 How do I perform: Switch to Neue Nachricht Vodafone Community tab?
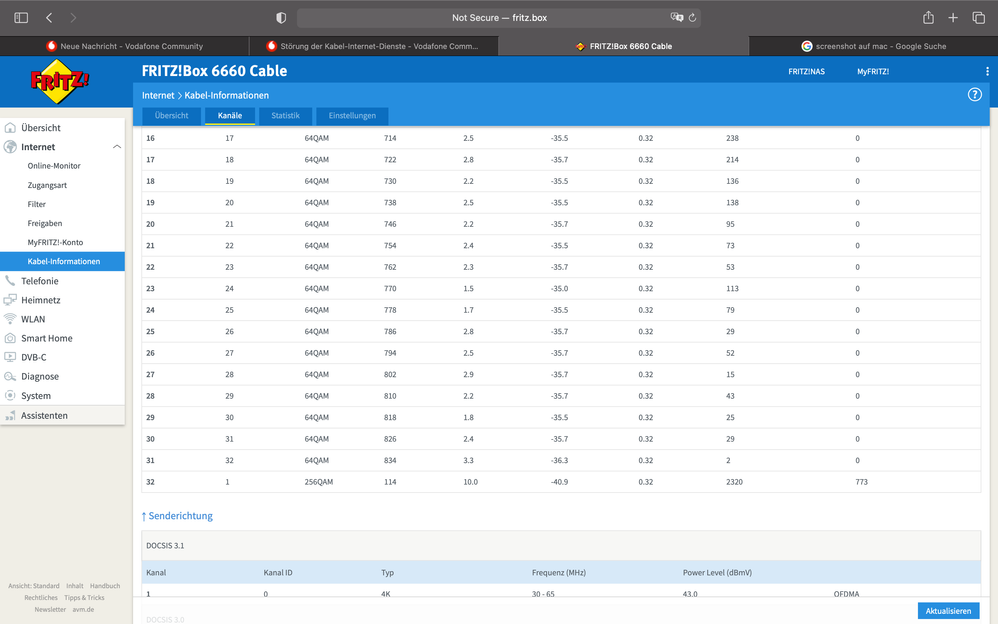tap(125, 46)
